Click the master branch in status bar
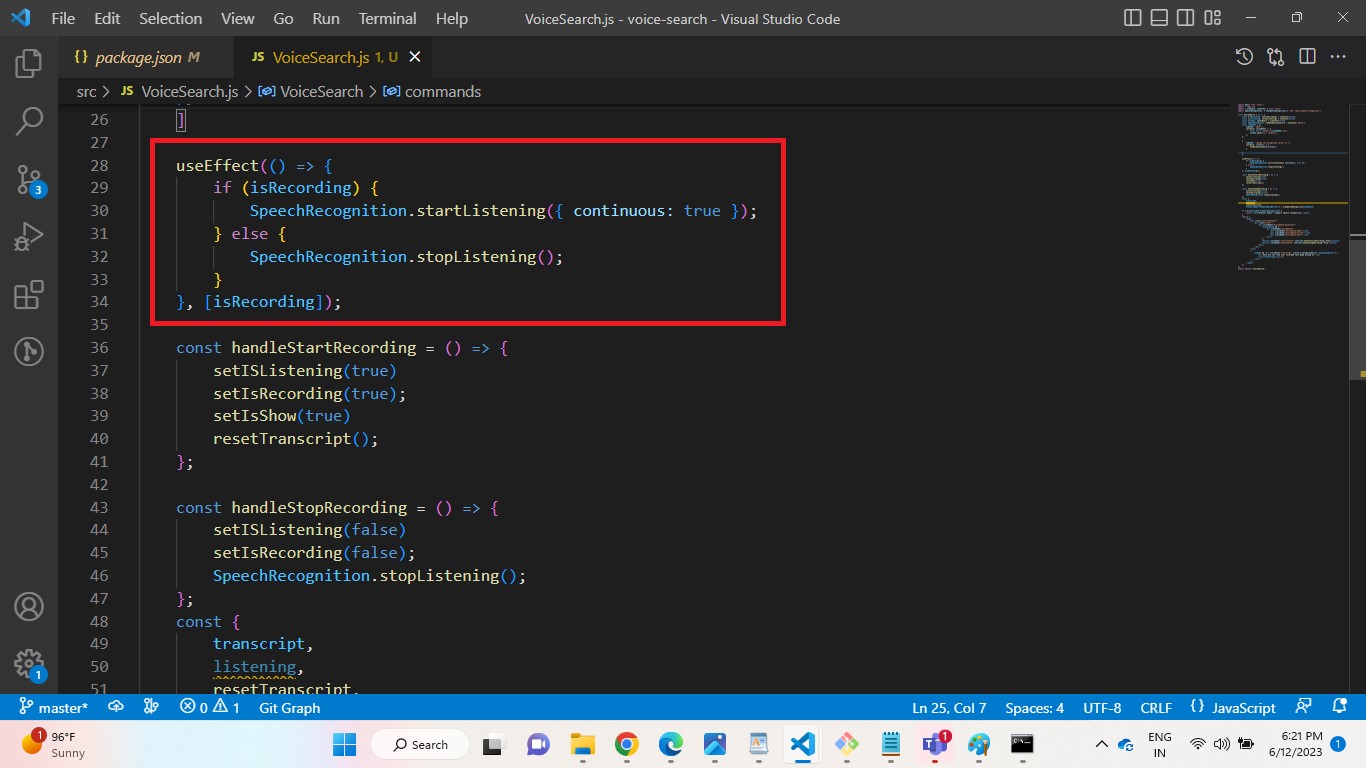1366x768 pixels. [54, 708]
